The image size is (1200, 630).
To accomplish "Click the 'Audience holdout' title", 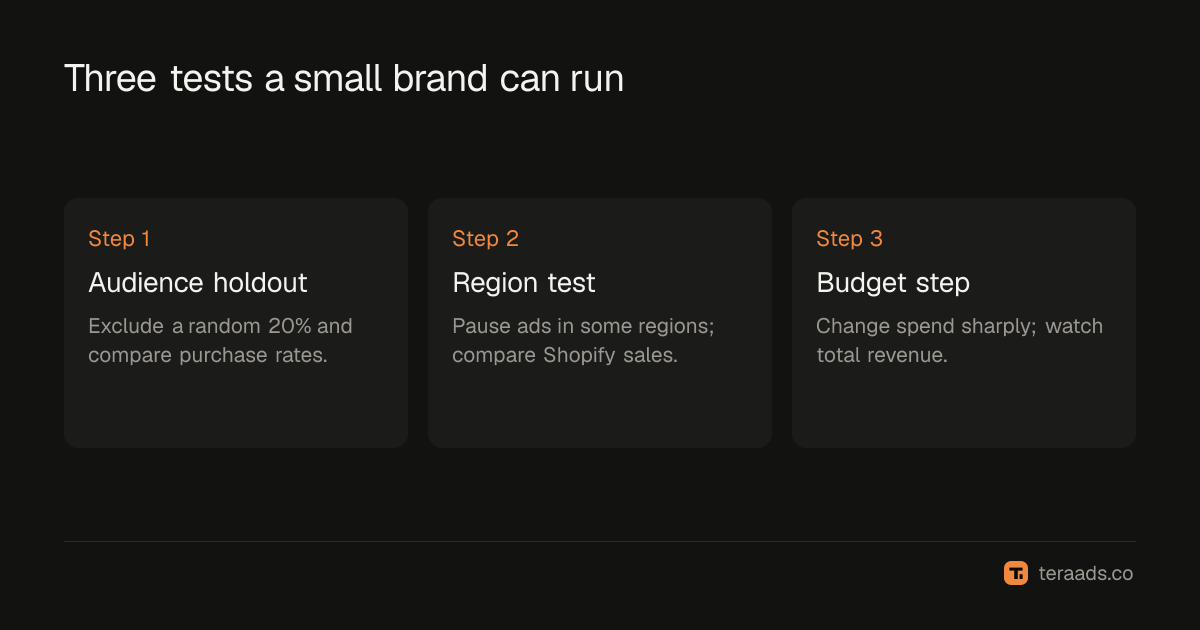I will pyautogui.click(x=198, y=283).
